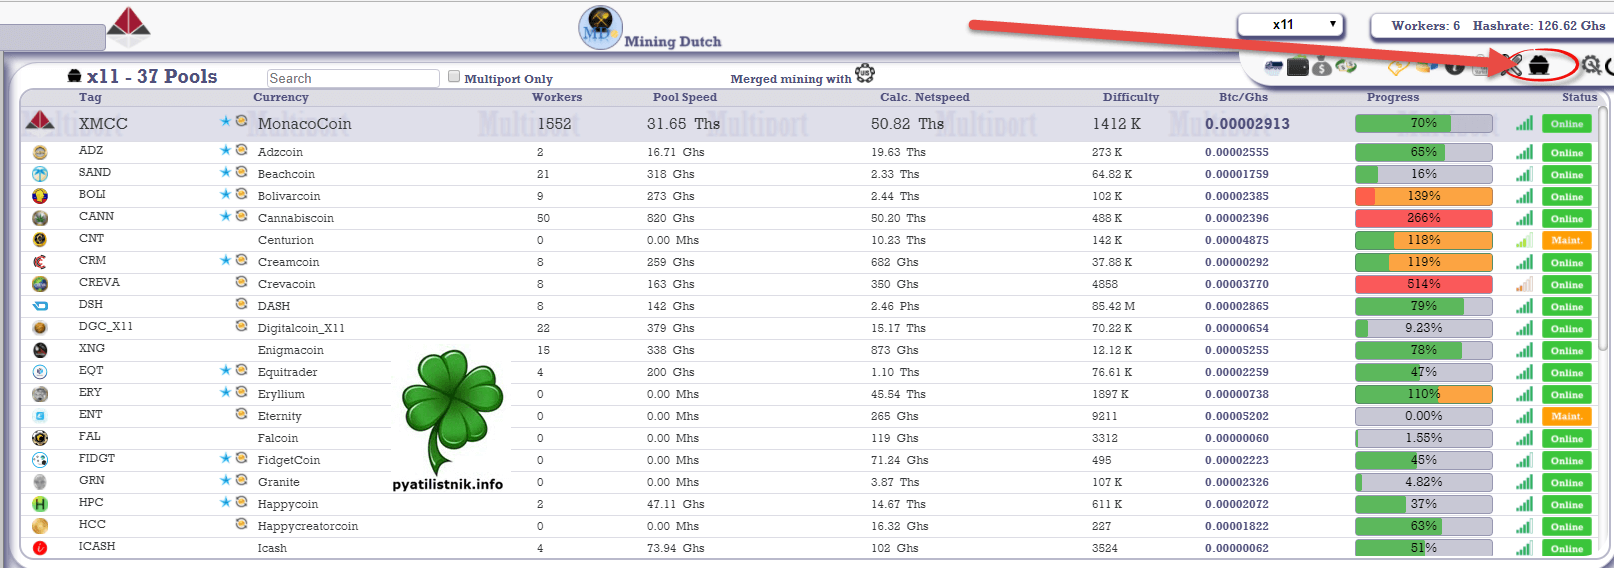The height and width of the screenshot is (568, 1614).
Task: Sort table by Difficulty column
Action: (x=1131, y=97)
